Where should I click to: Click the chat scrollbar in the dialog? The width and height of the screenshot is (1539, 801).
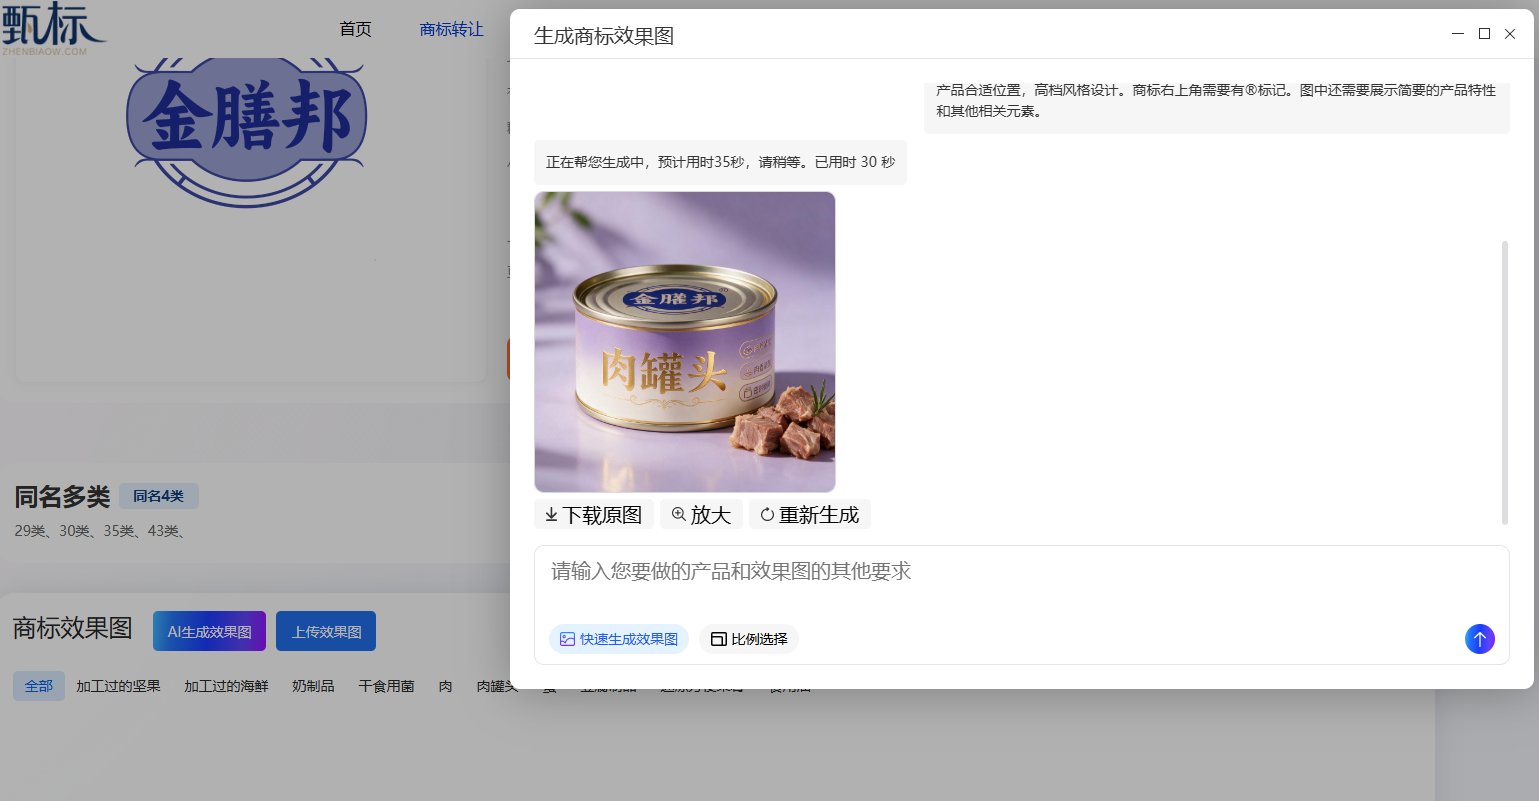tap(1504, 382)
